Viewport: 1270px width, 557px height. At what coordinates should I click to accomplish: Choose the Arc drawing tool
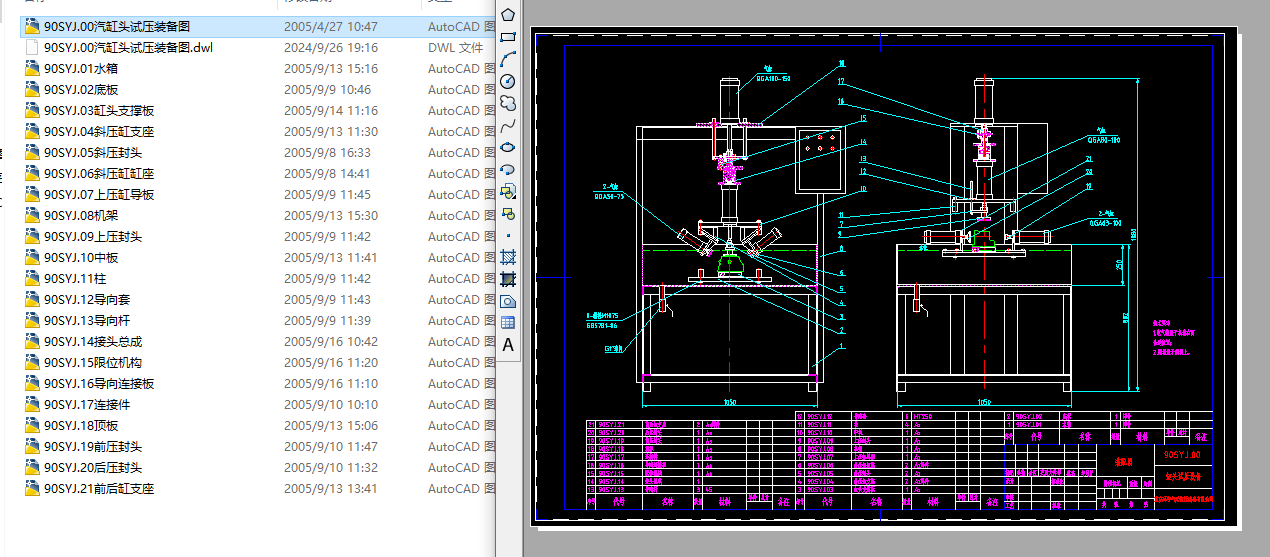click(508, 59)
